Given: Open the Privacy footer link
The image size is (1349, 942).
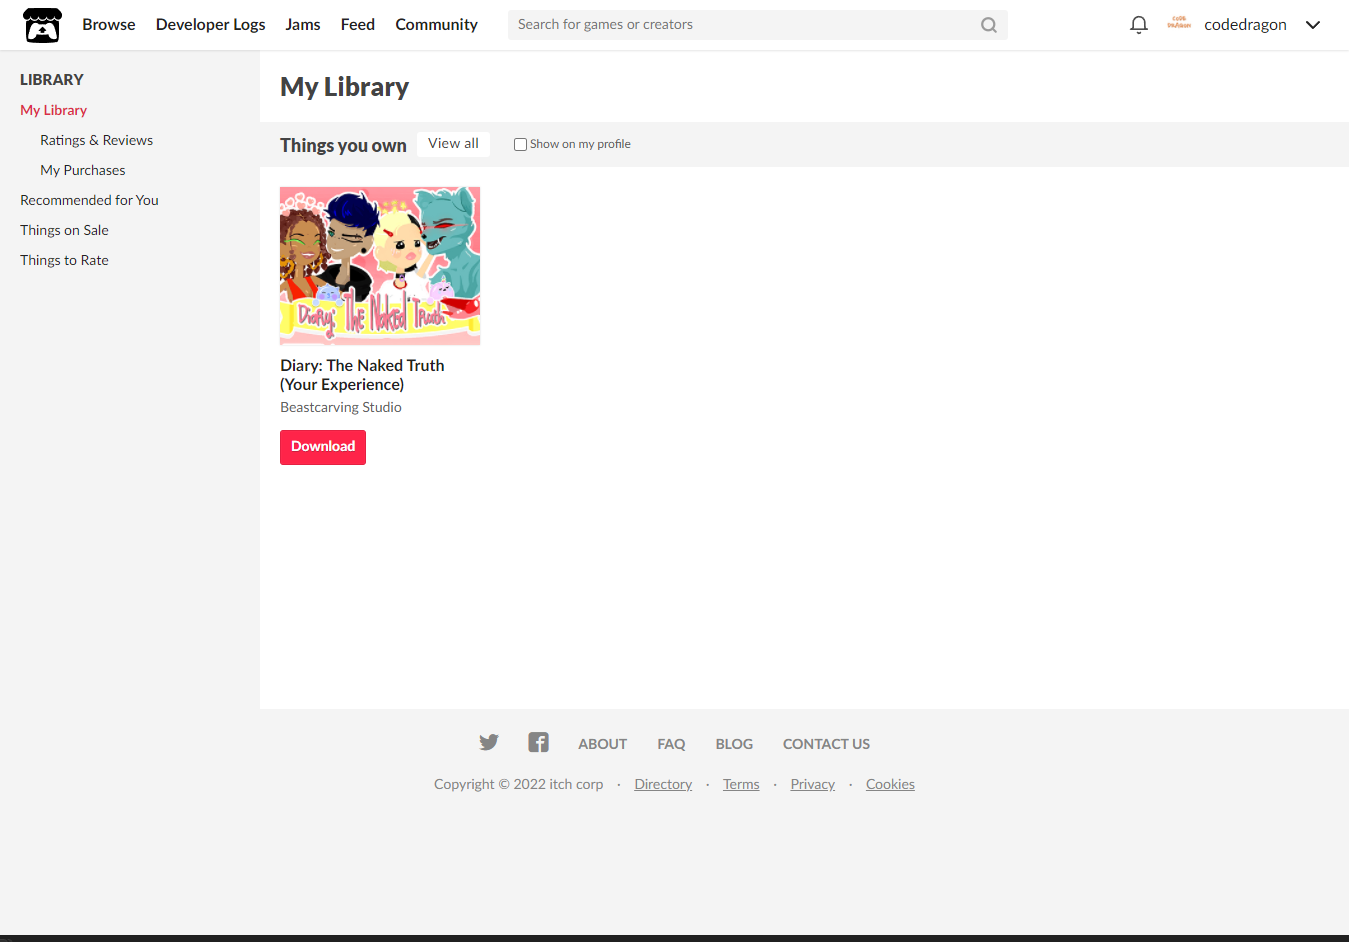Looking at the screenshot, I should (x=813, y=784).
